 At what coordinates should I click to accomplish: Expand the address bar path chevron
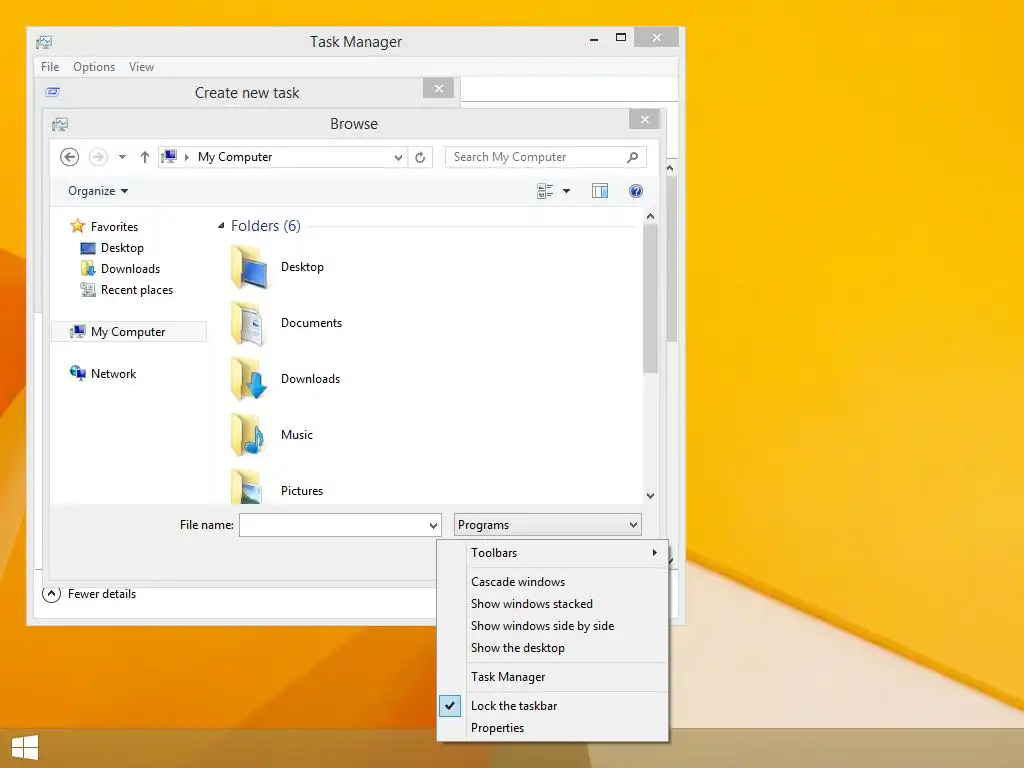click(x=187, y=157)
